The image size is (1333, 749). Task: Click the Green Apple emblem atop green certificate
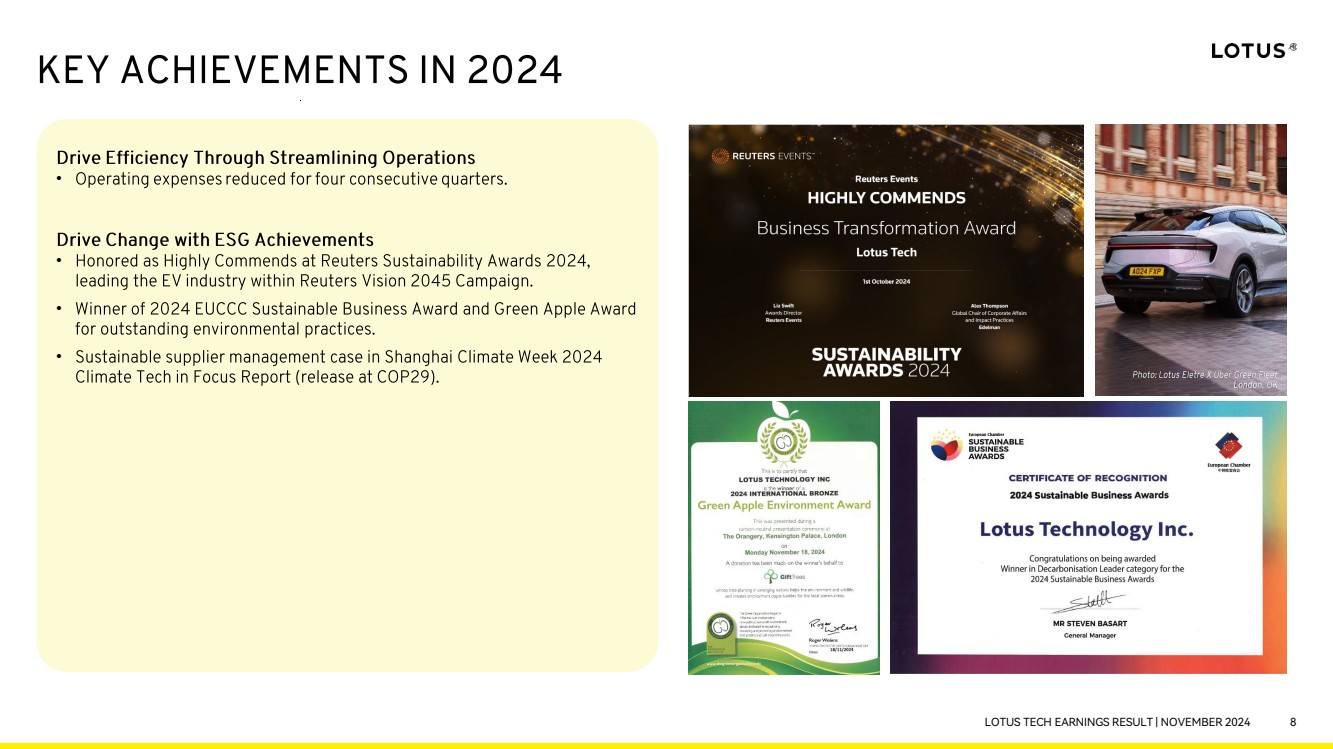(x=784, y=434)
